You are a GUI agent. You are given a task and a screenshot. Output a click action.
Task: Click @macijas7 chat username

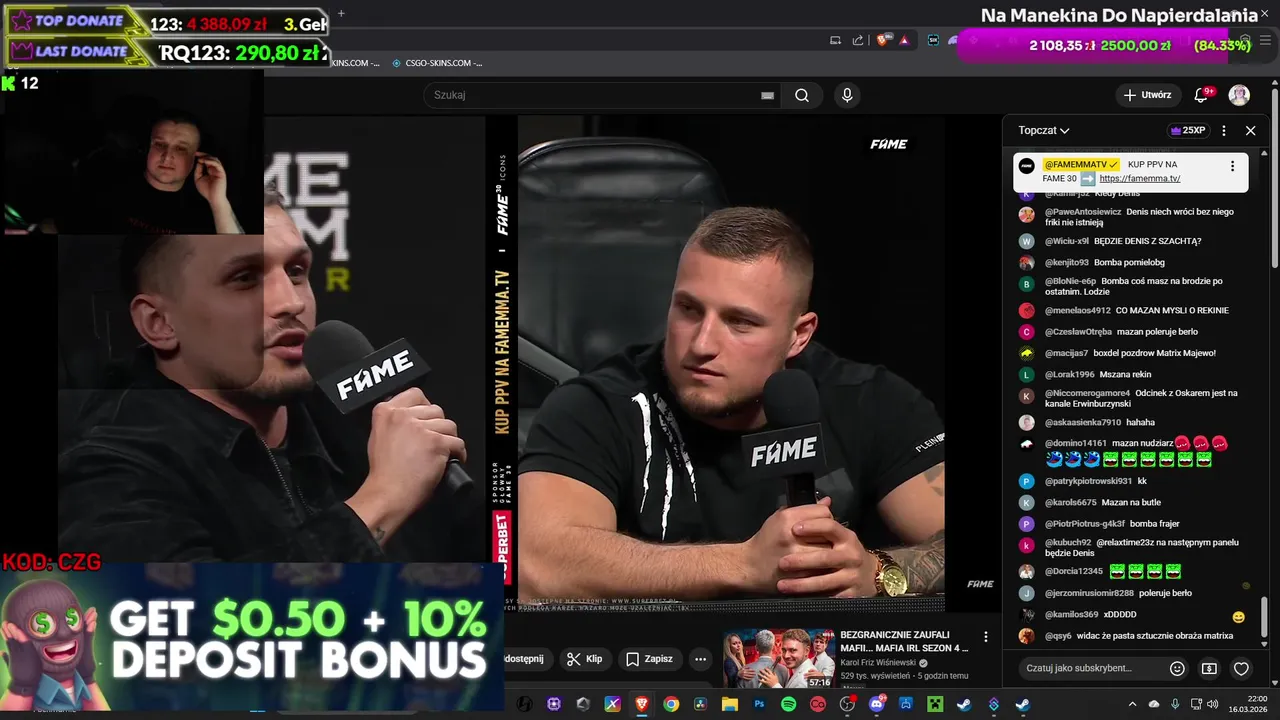click(1066, 353)
